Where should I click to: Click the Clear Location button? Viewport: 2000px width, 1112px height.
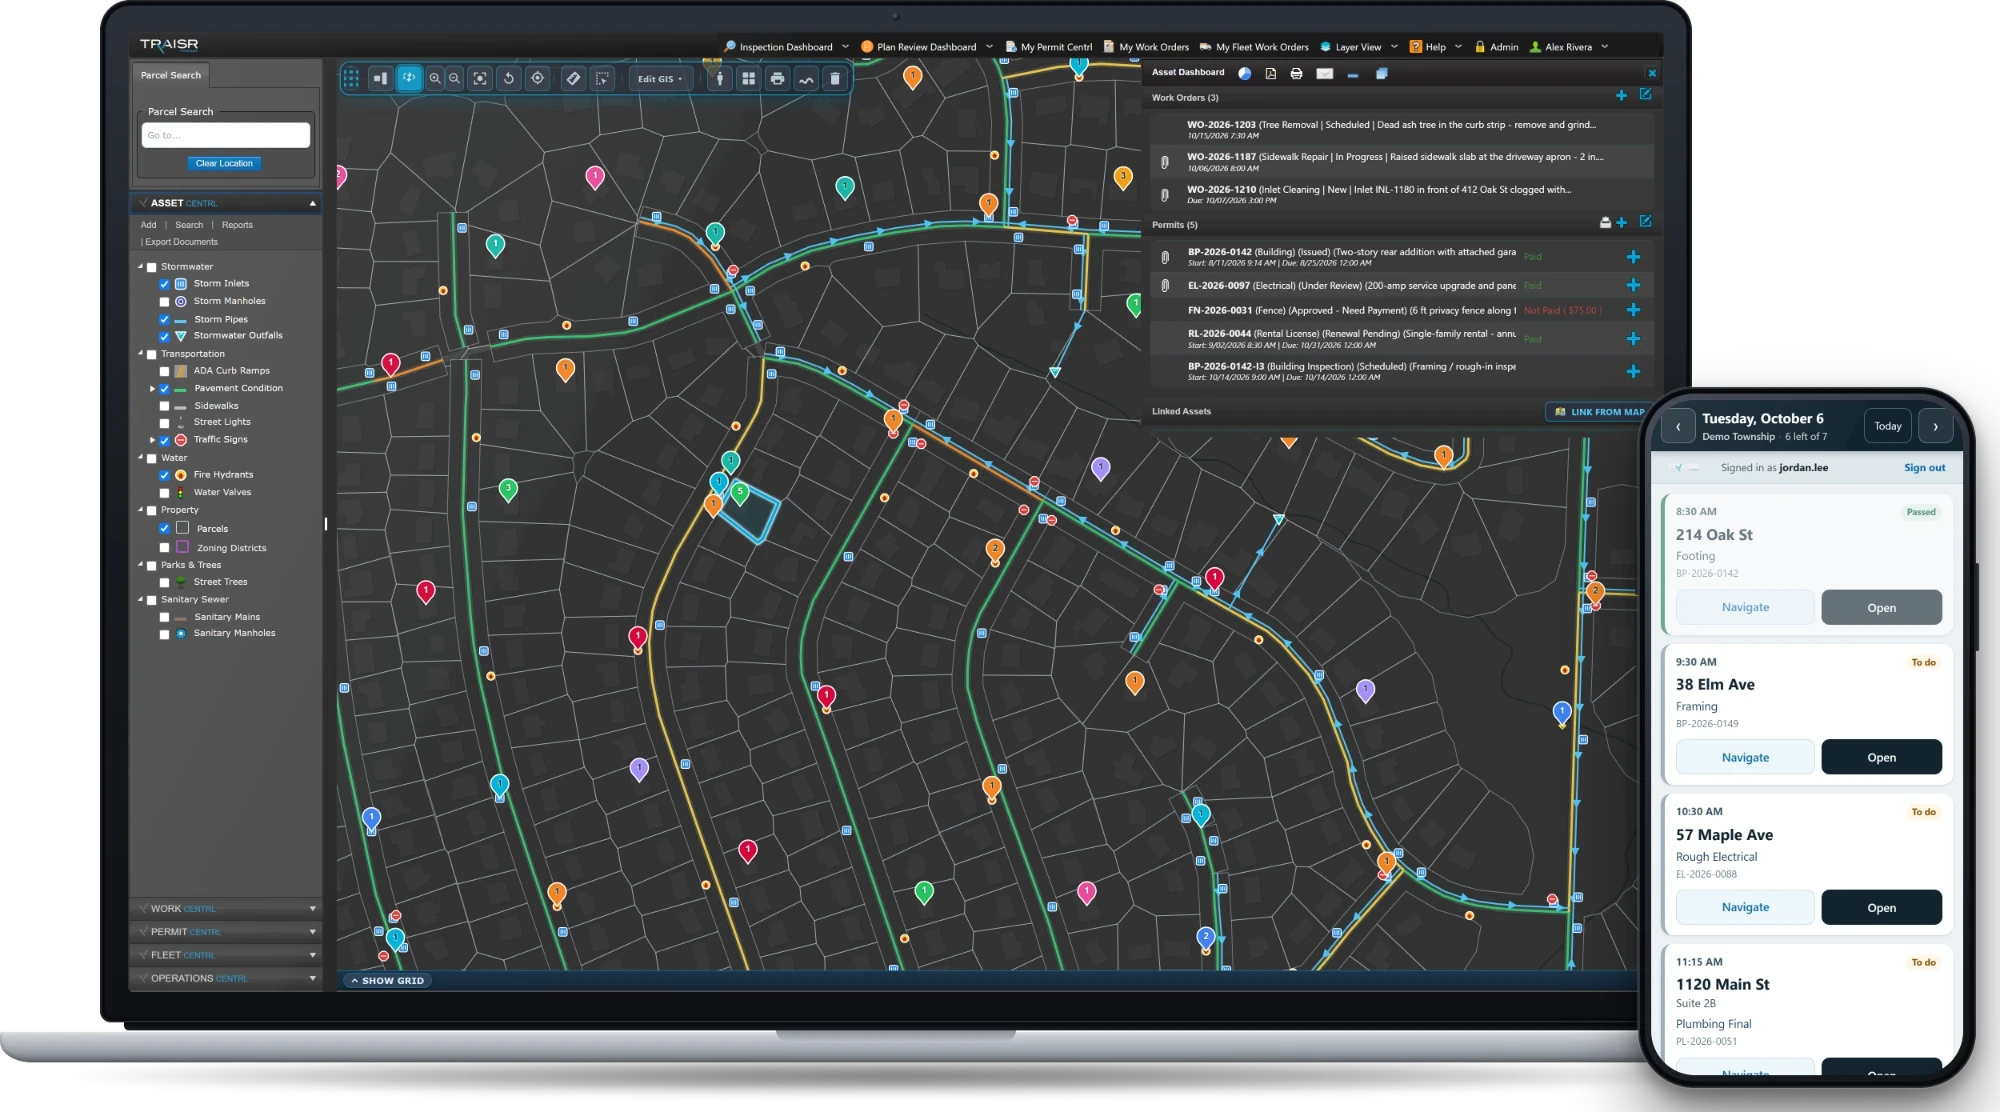(224, 163)
